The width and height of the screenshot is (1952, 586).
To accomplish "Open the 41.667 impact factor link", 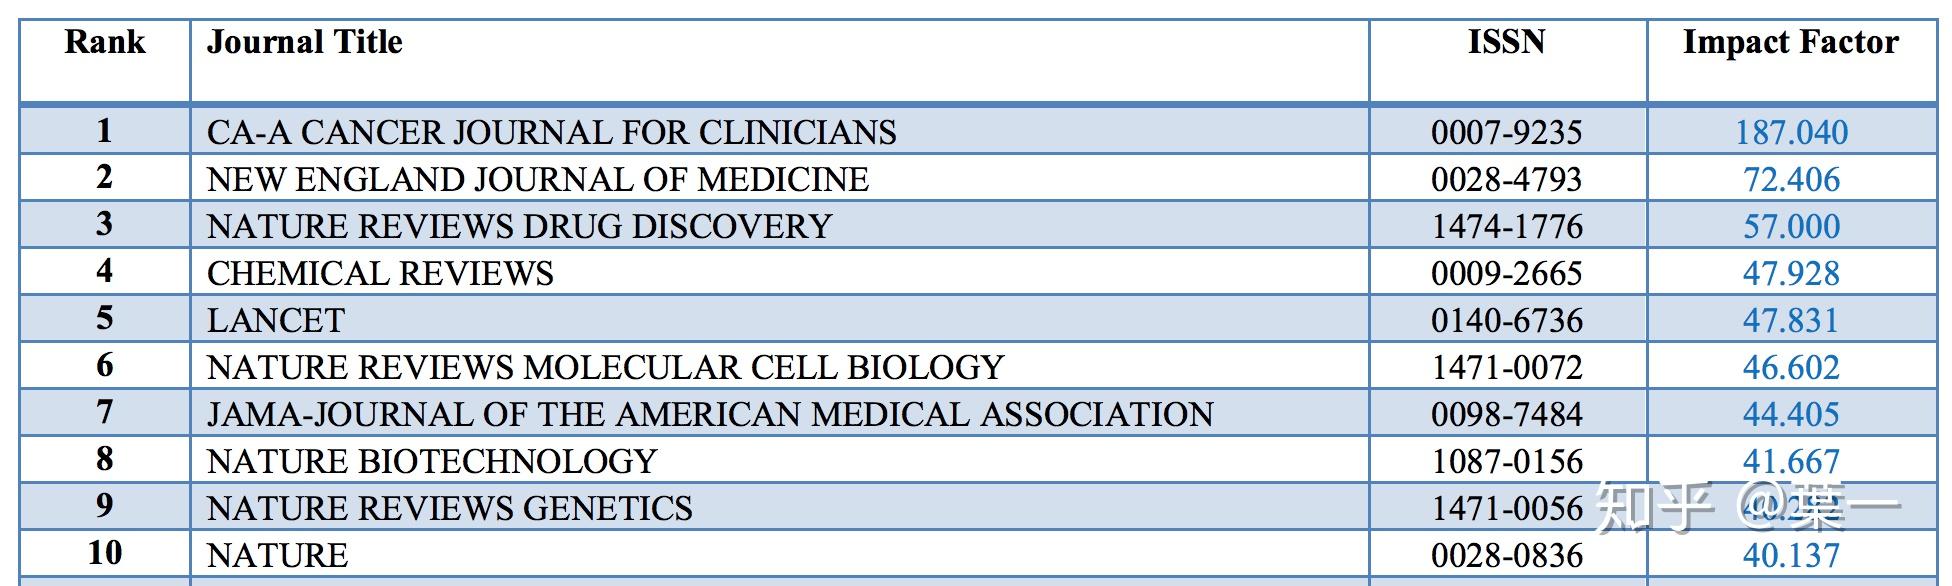I will (x=1791, y=461).
